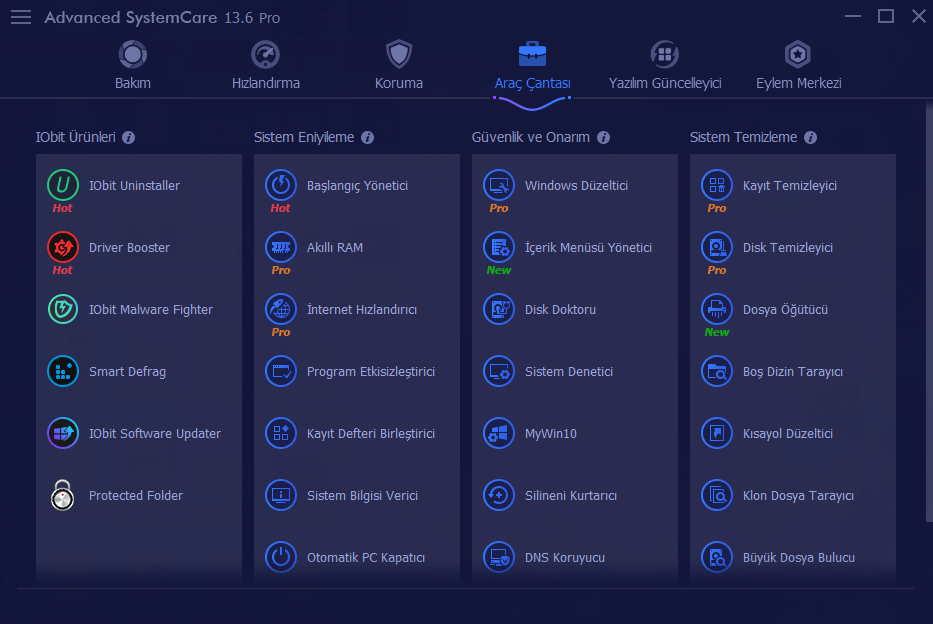Click the İçerik Menüsü Yönetici icon

(x=499, y=247)
